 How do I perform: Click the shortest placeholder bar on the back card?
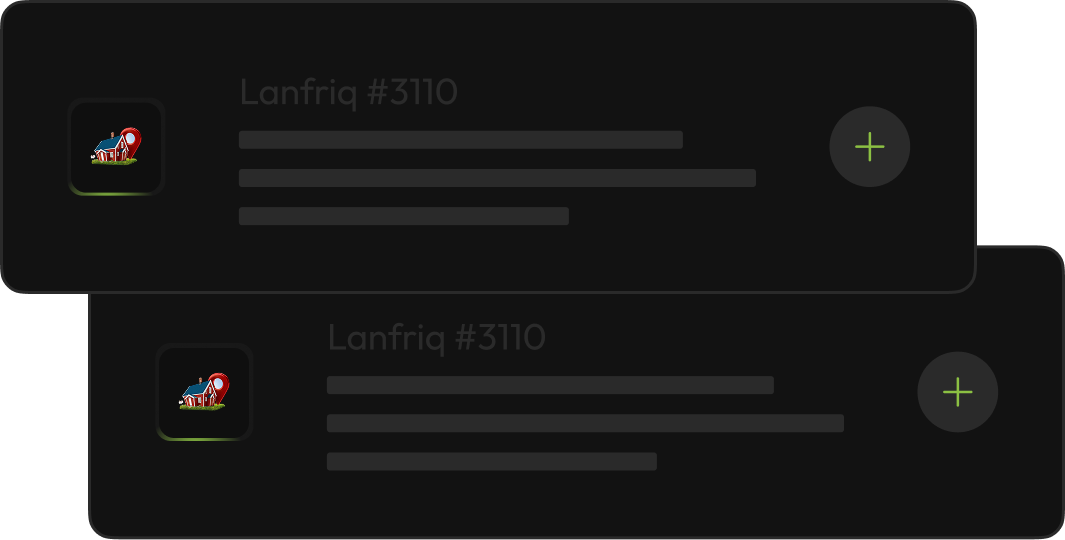coord(491,461)
